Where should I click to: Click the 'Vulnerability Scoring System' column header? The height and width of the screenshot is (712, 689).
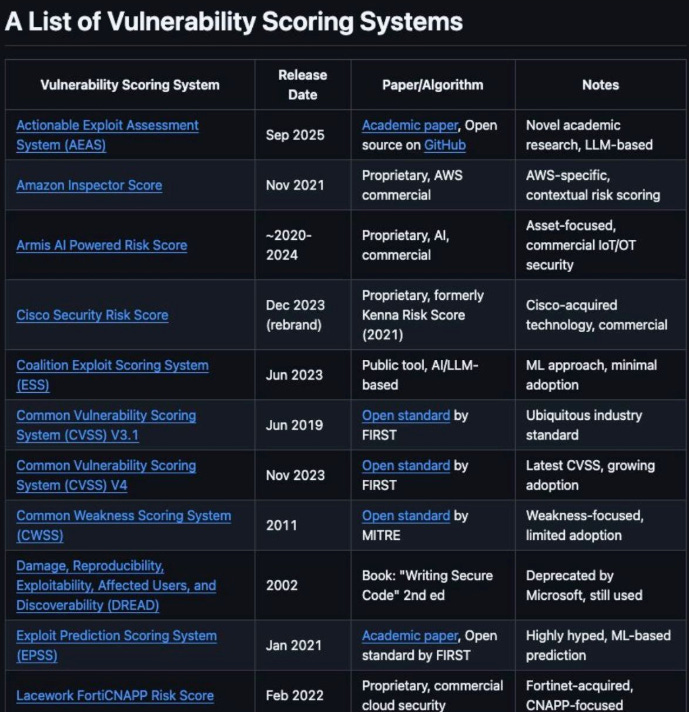pyautogui.click(x=130, y=85)
